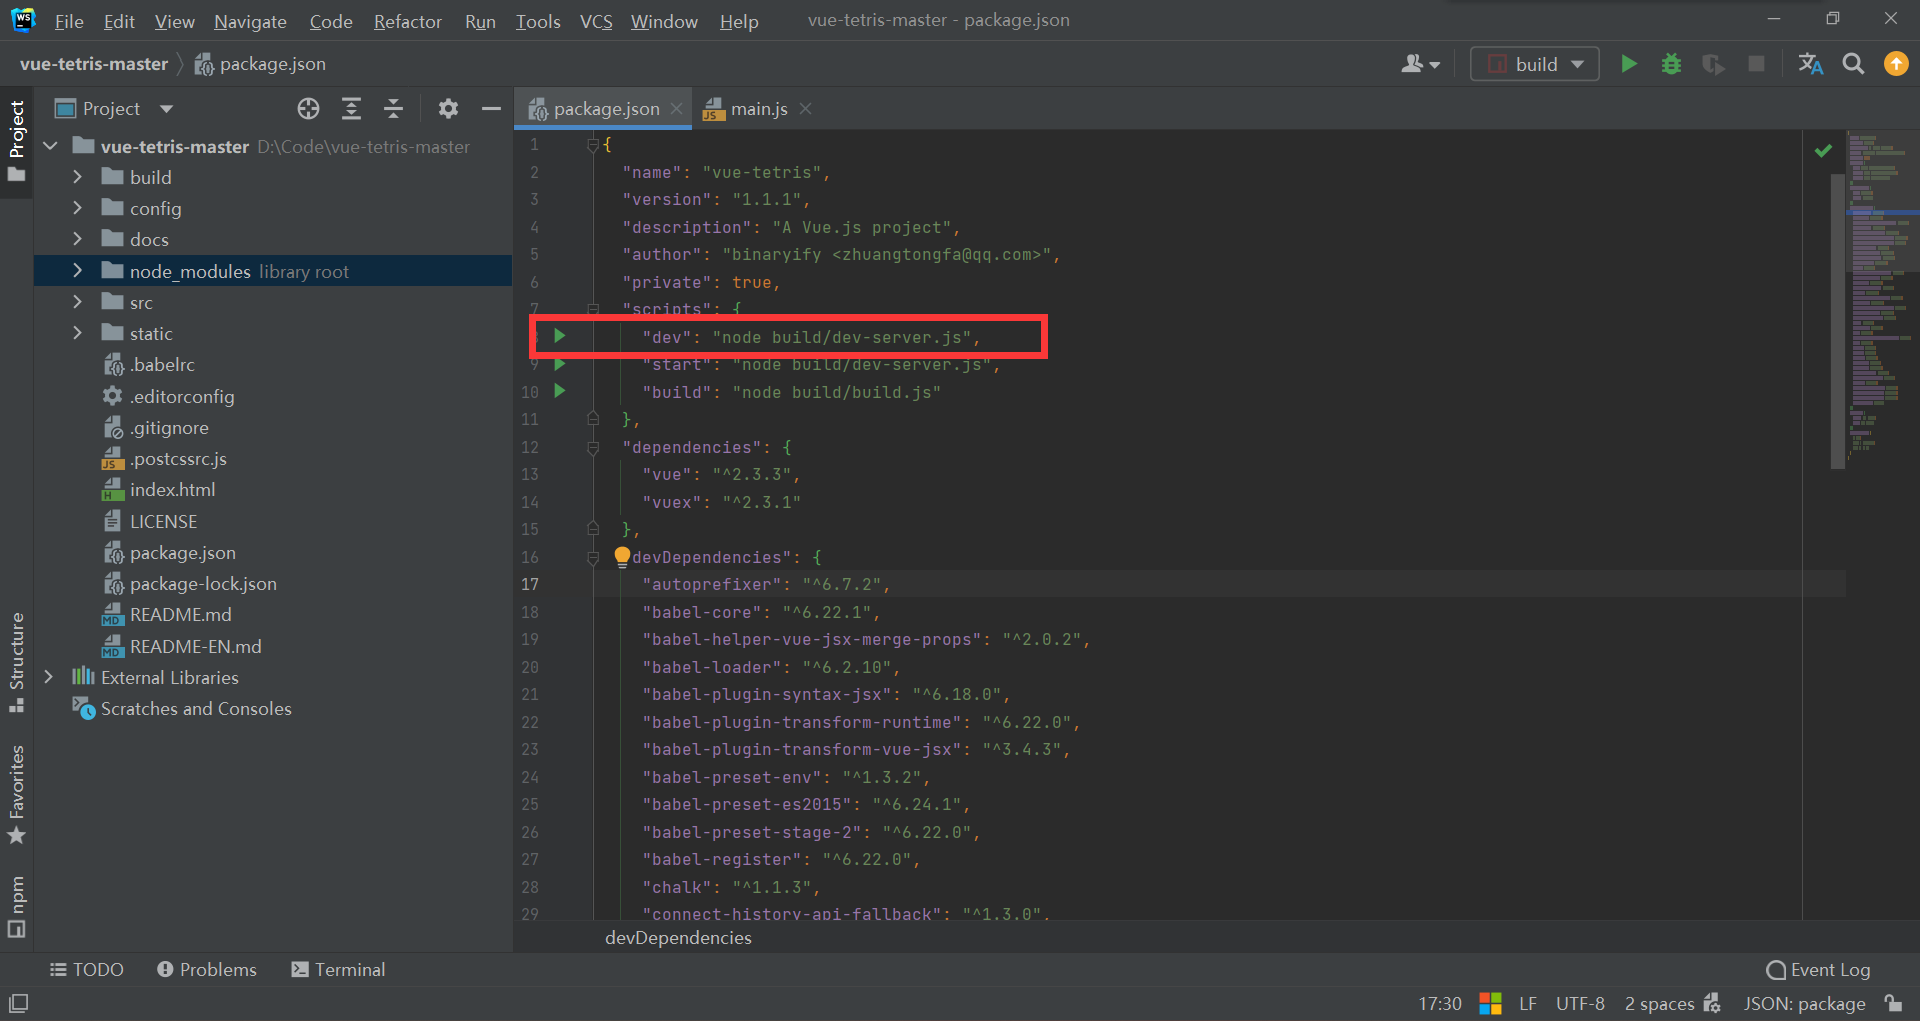Click the green inspection checkmark
Image resolution: width=1920 pixels, height=1021 pixels.
click(1823, 150)
